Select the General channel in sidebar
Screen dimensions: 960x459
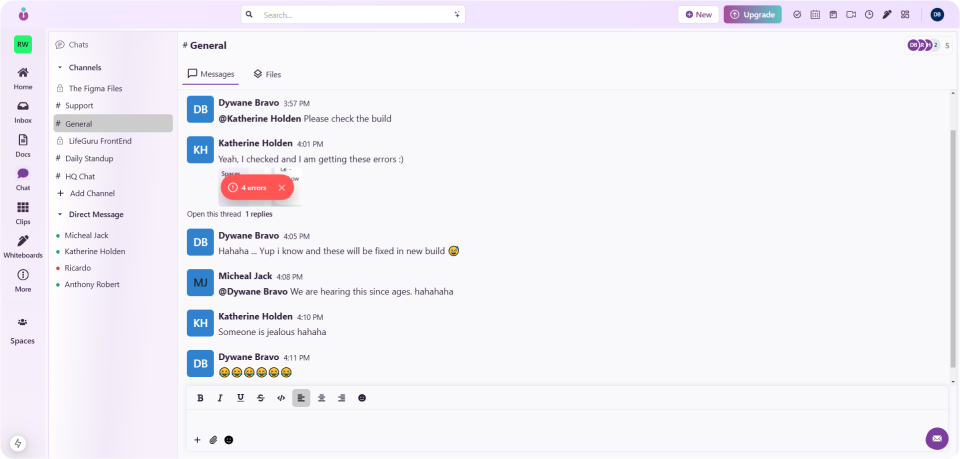[113, 123]
